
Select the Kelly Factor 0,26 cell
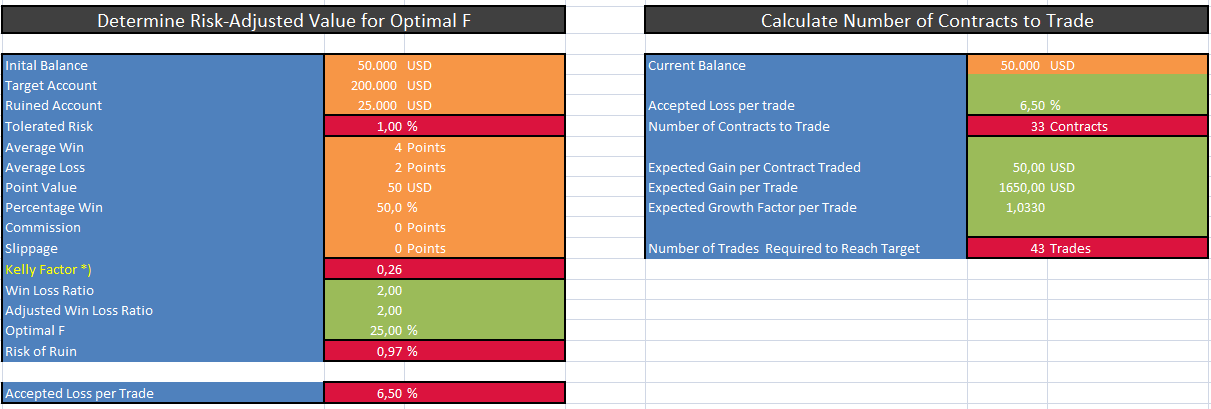click(444, 269)
